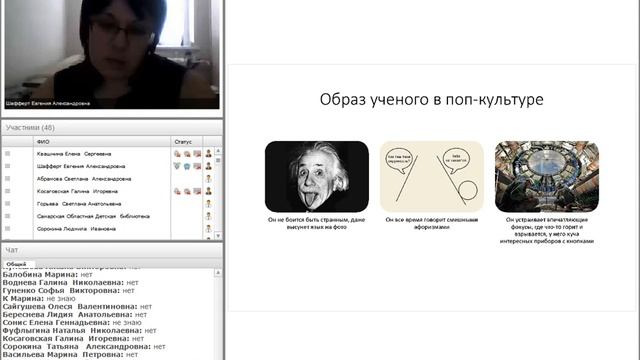Click the avatar icon for Самарская Областная Детская библиотека
Viewport: 640px width, 360px height.
[x=208, y=216]
